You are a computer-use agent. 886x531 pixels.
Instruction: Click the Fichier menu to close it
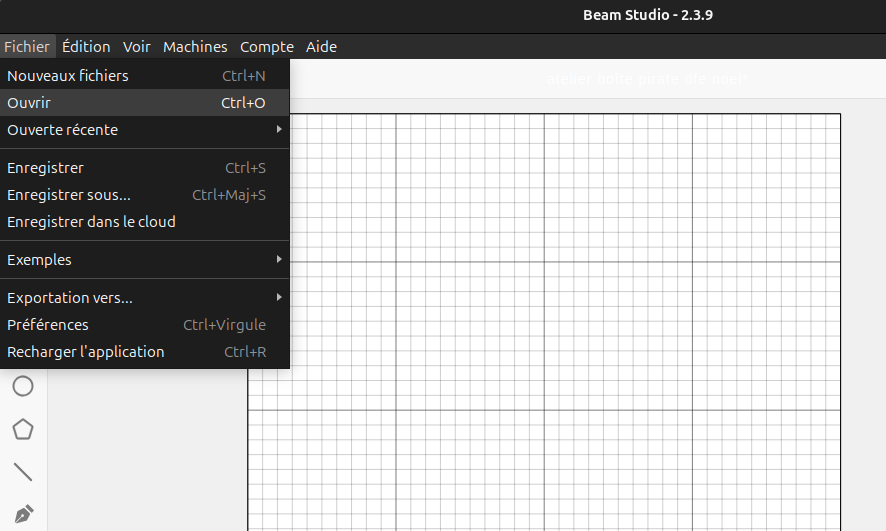tap(26, 47)
